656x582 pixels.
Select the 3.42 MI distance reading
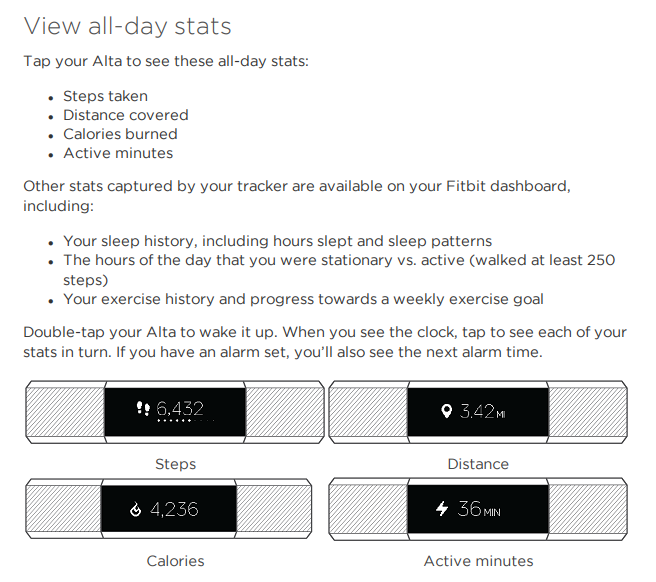pos(482,411)
